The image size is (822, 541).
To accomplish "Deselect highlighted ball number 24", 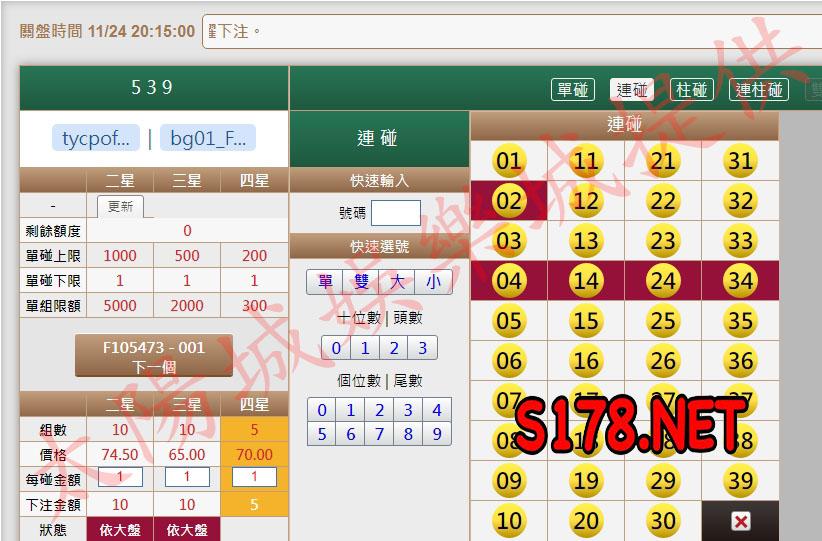I will [663, 281].
